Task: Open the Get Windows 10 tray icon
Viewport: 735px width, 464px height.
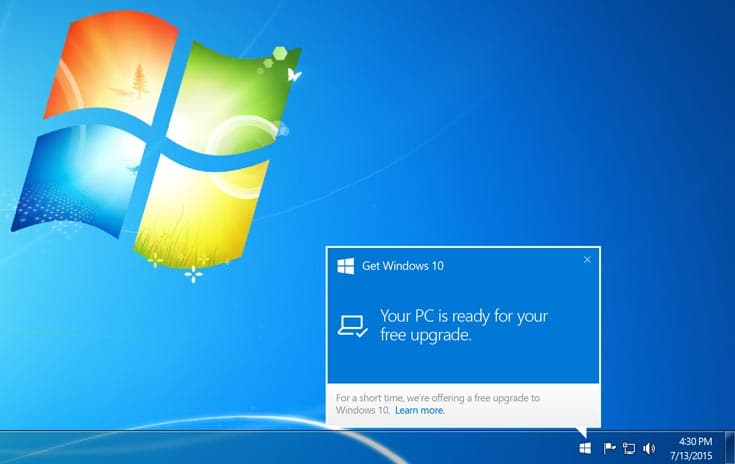Action: coord(585,448)
